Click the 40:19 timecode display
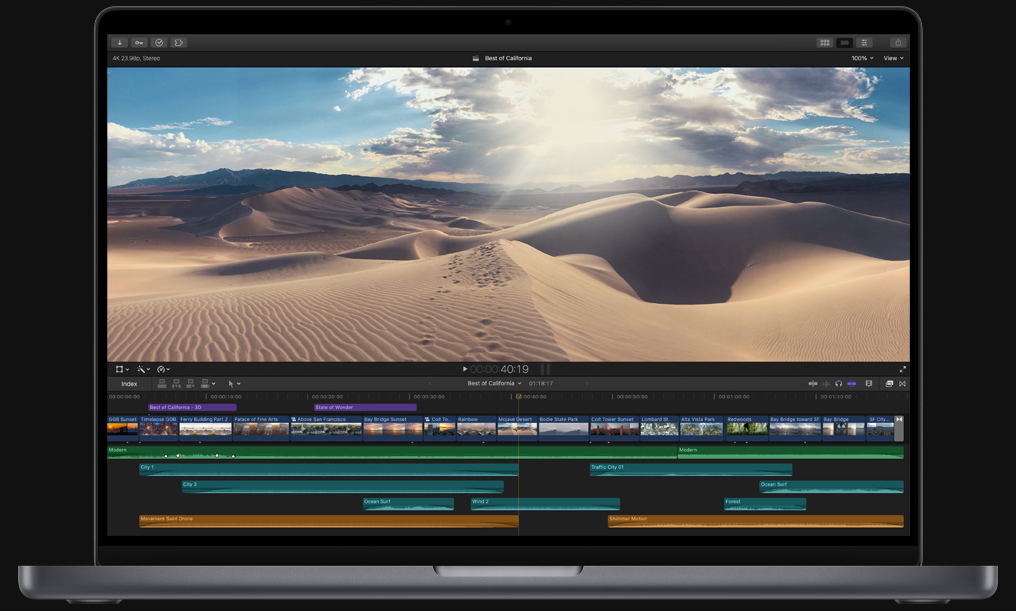Image resolution: width=1016 pixels, height=611 pixels. tap(499, 369)
